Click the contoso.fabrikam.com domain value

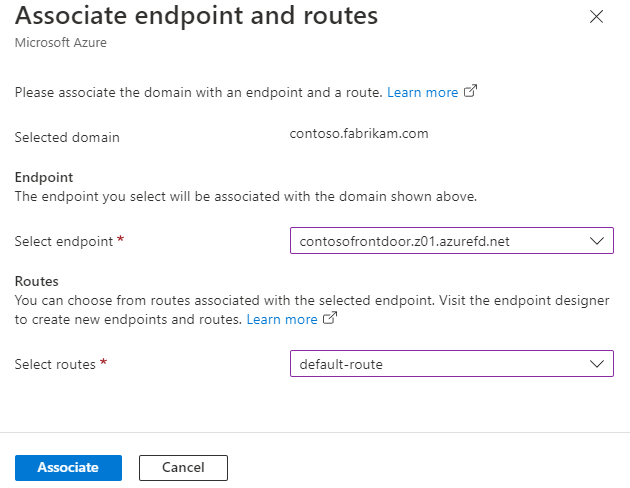point(357,134)
